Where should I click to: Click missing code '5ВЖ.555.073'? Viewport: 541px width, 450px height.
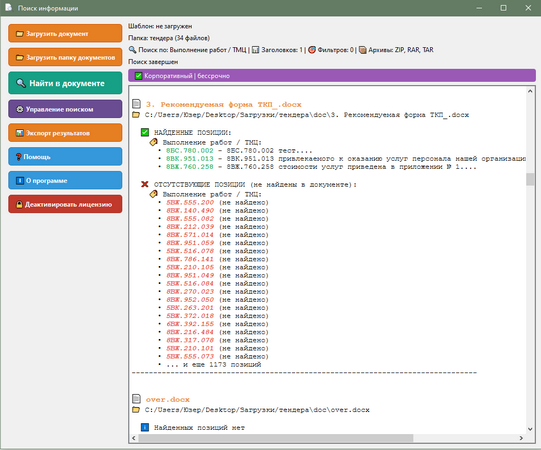pos(190,356)
